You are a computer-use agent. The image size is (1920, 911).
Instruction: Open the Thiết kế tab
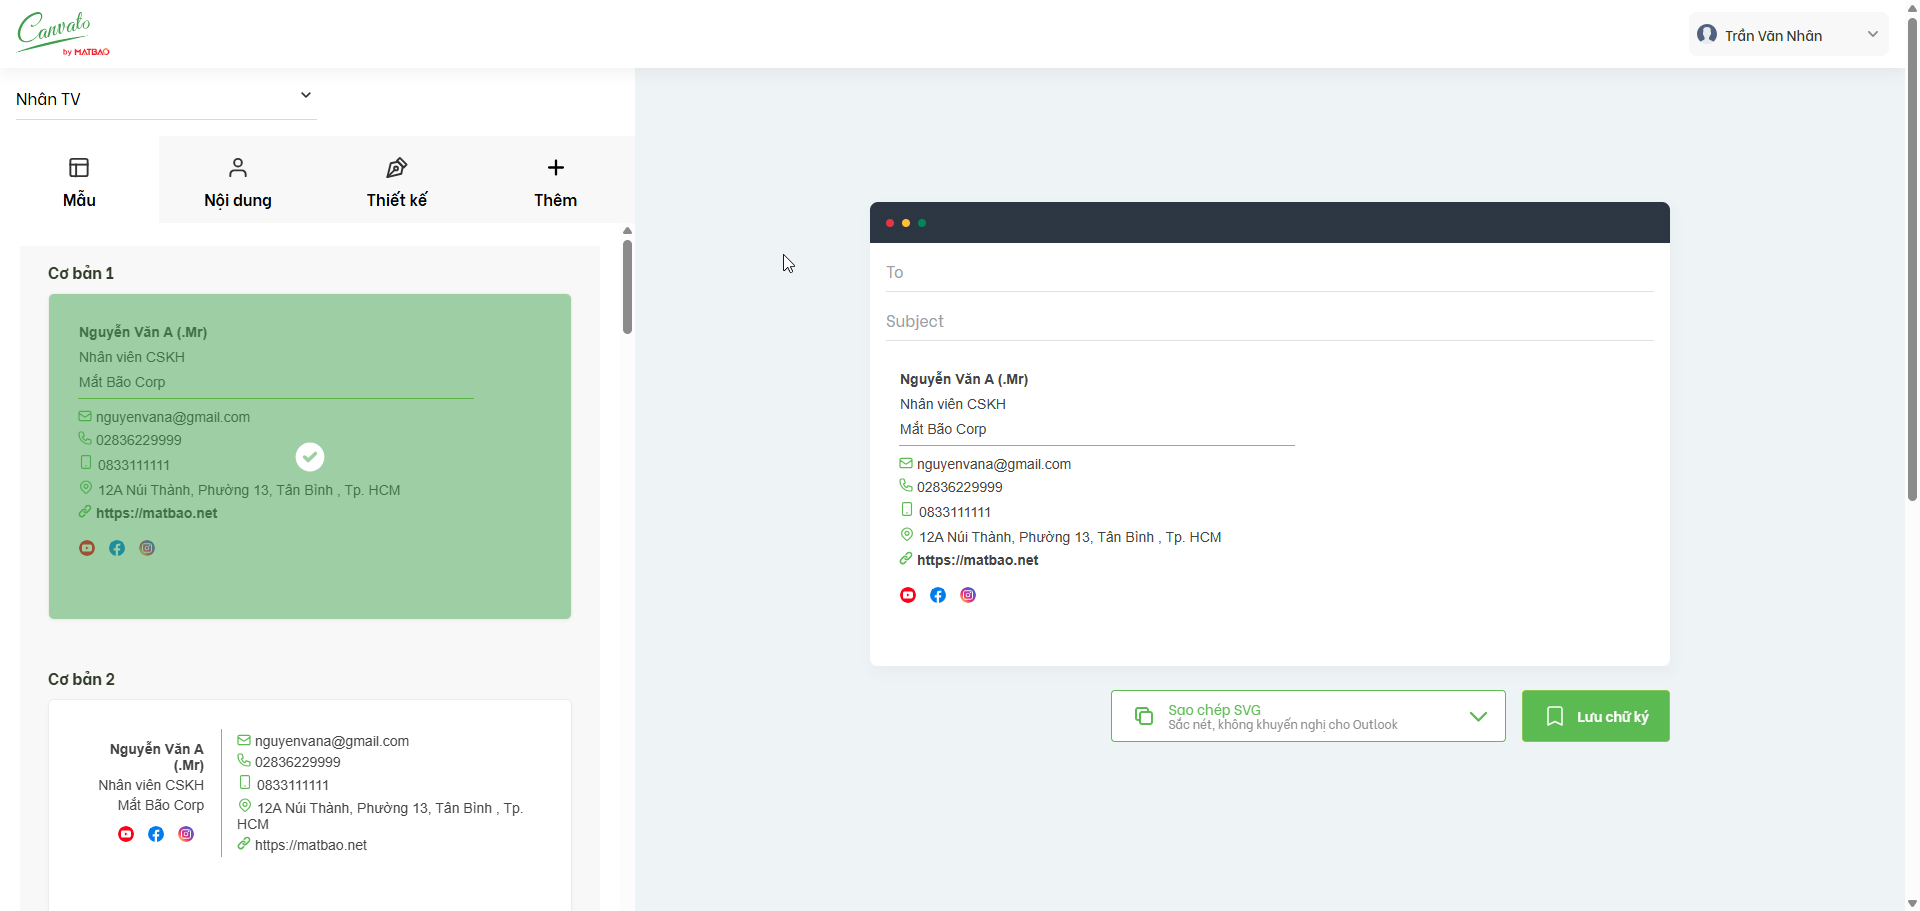[x=396, y=181]
